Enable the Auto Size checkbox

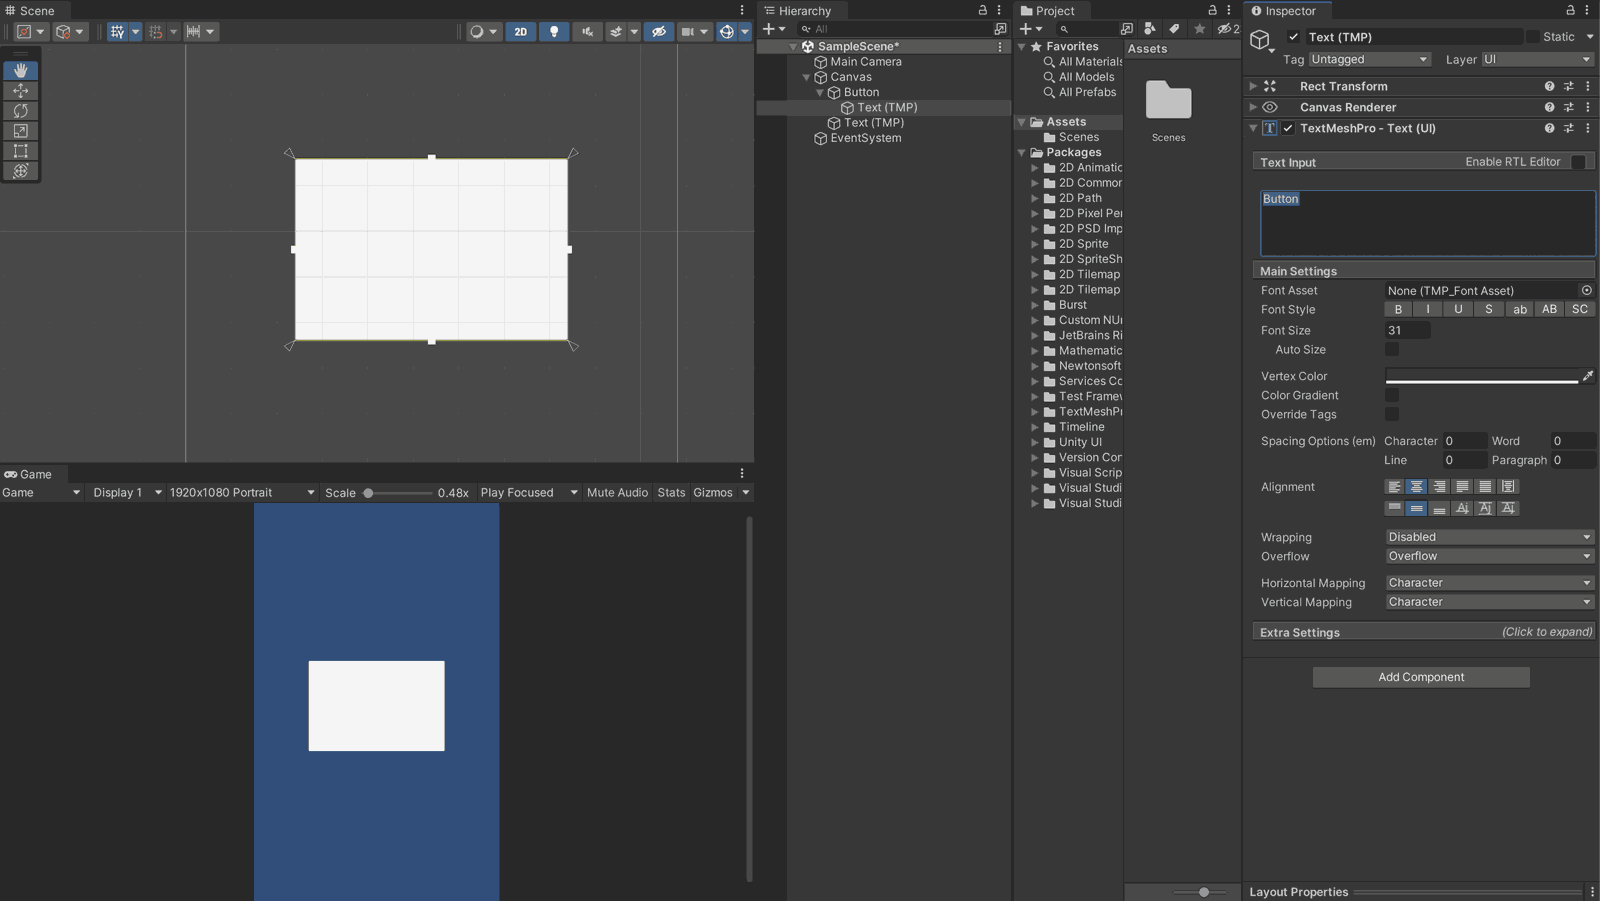pyautogui.click(x=1392, y=349)
